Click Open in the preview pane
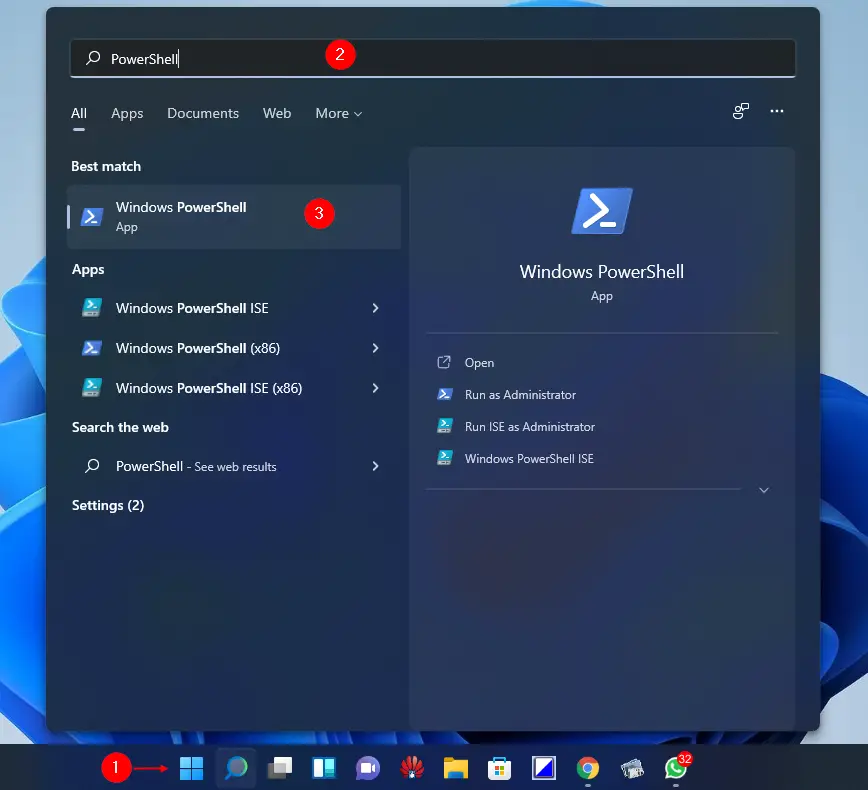Image resolution: width=868 pixels, height=790 pixels. tap(479, 363)
